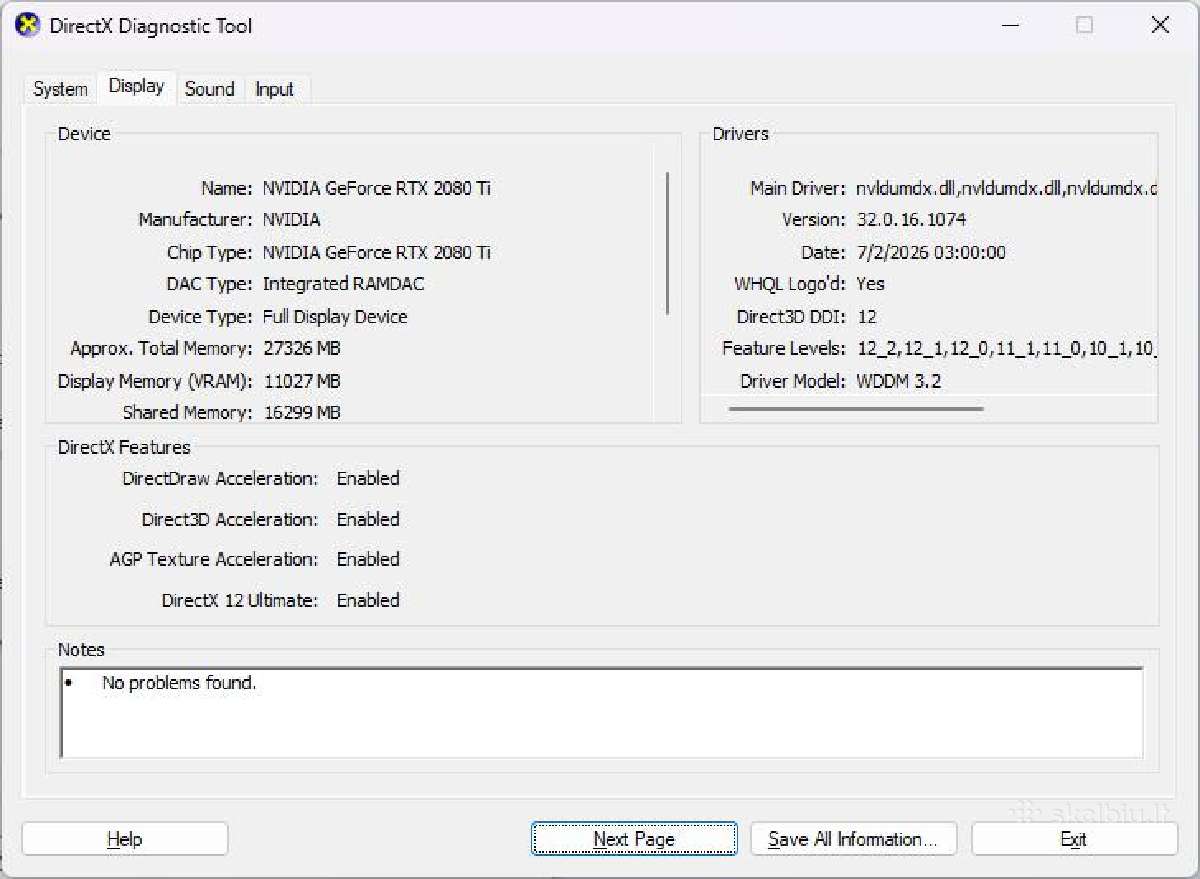
Task: Click Chip Type value NVIDIA GeForce RTX 2080 Ti
Action: tap(376, 252)
